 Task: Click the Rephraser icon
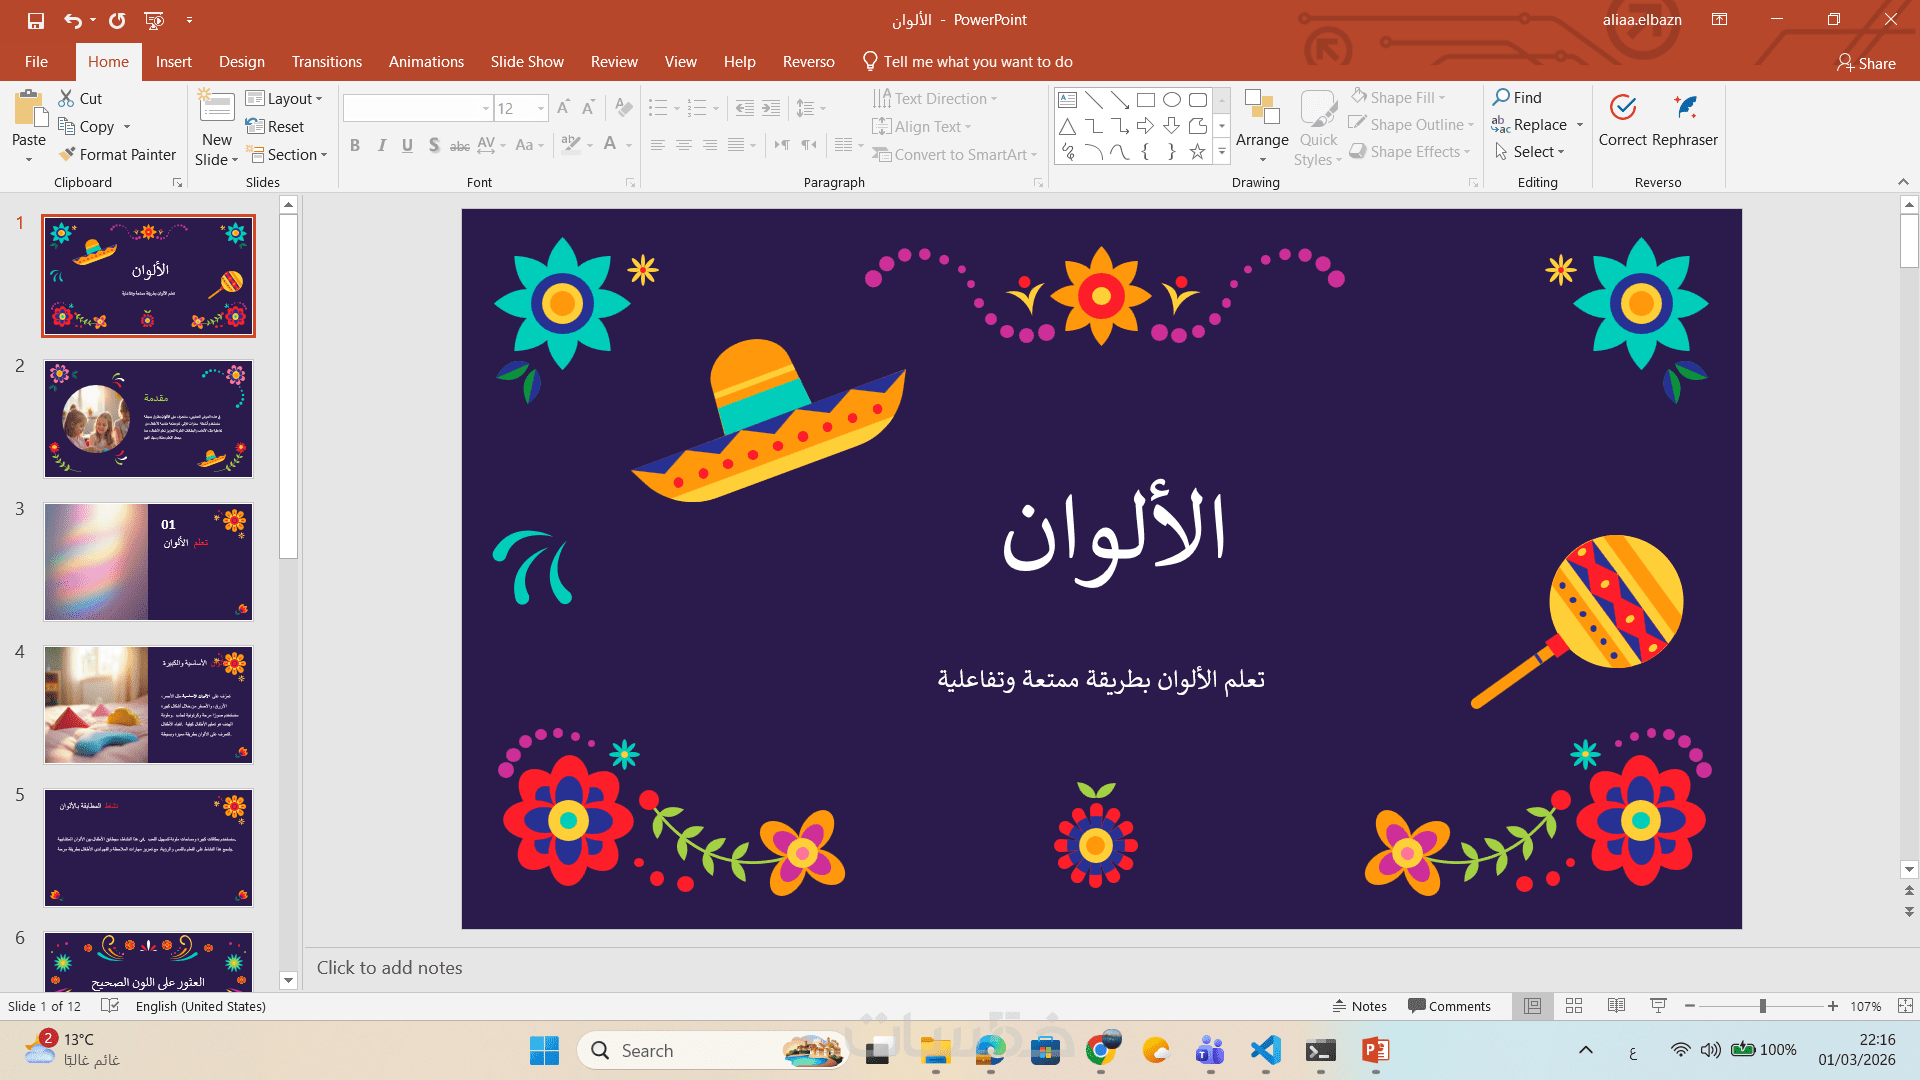tap(1686, 107)
